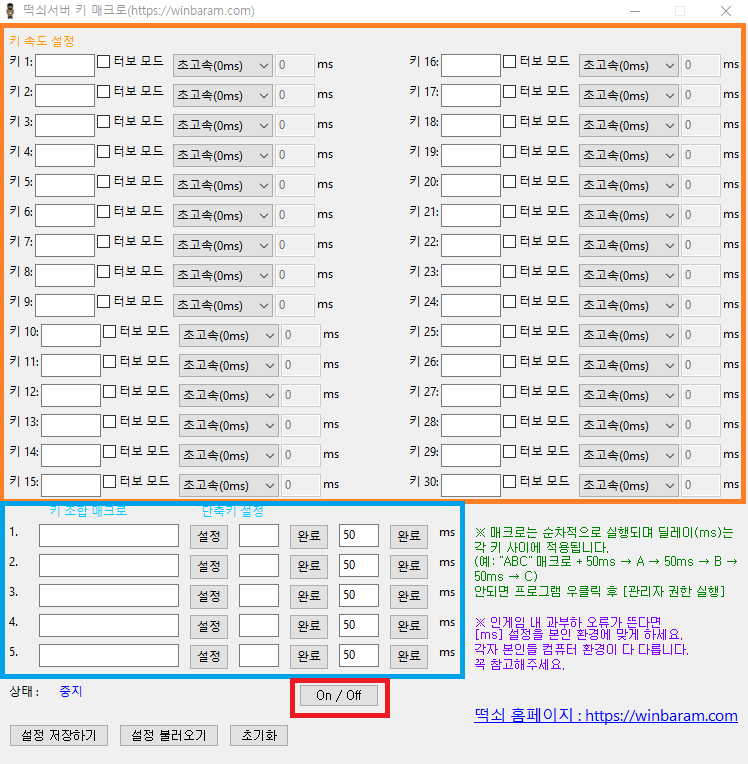748x764 pixels.
Task: Toggle macro with On / Off button
Action: pos(339,695)
